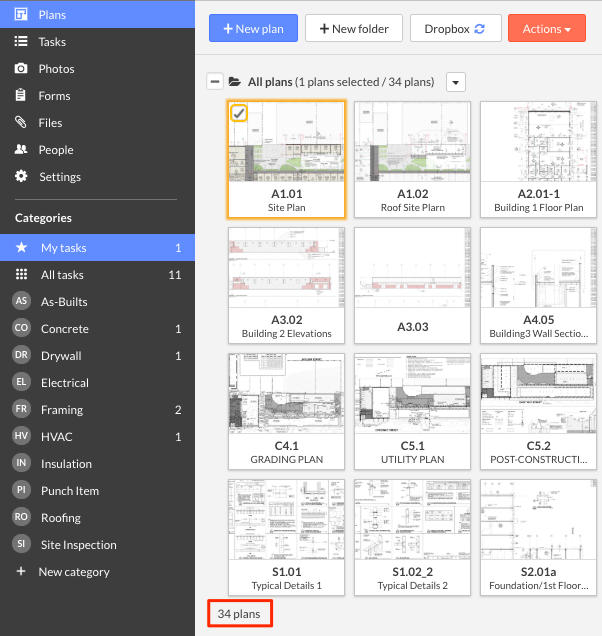Click the New plan button

[253, 29]
